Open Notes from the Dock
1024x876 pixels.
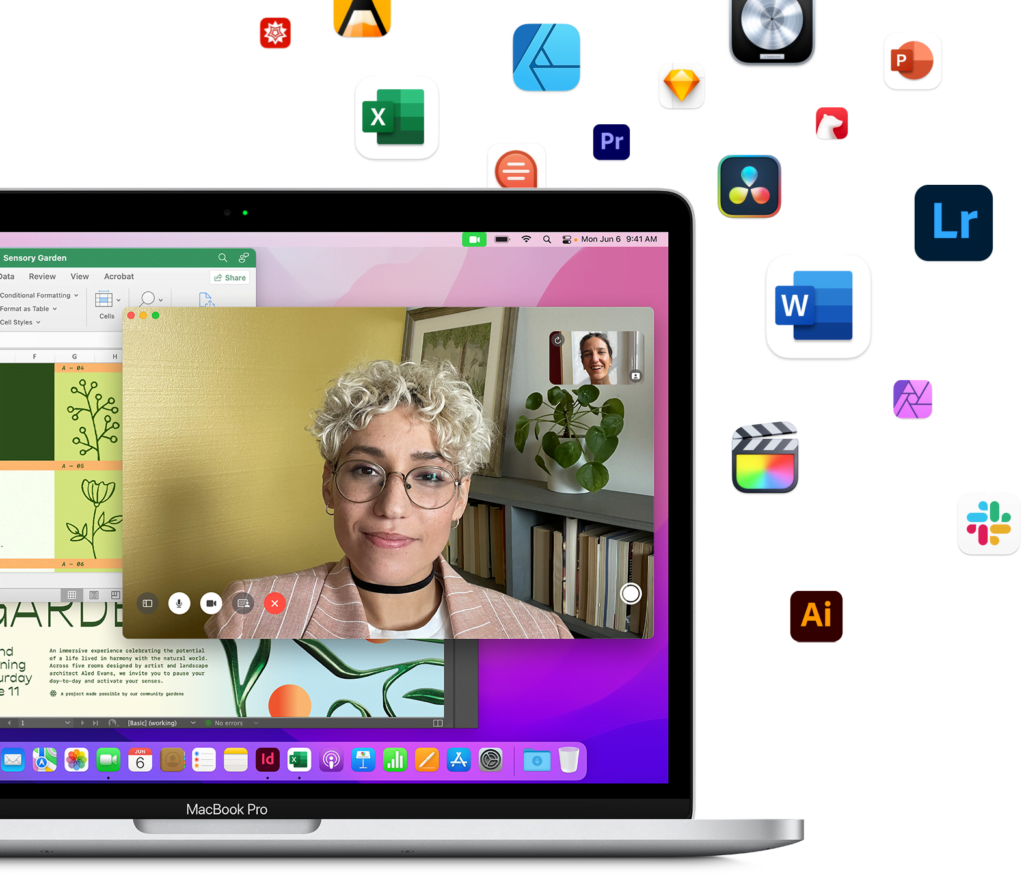click(x=236, y=760)
